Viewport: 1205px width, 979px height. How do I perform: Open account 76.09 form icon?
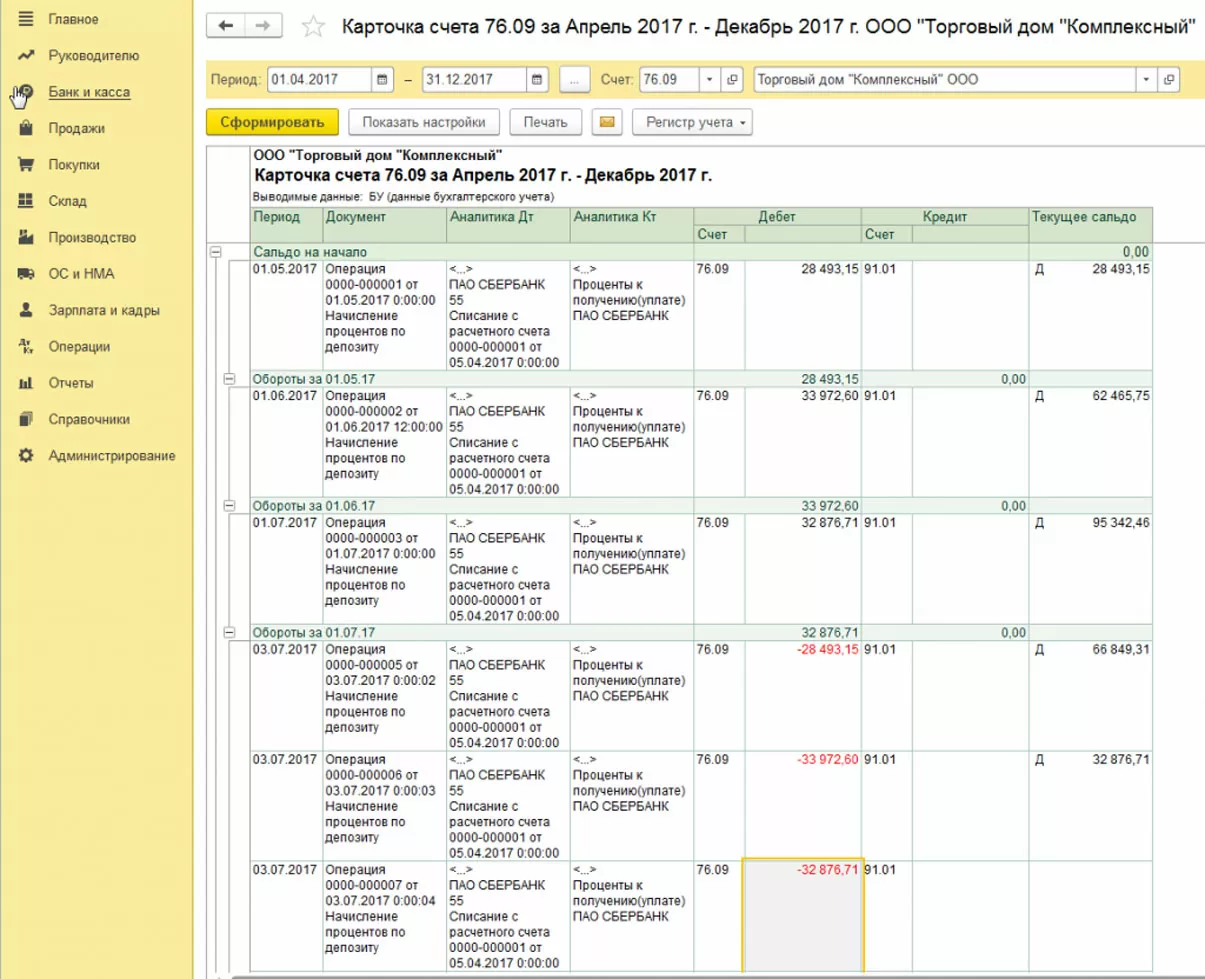[x=733, y=80]
